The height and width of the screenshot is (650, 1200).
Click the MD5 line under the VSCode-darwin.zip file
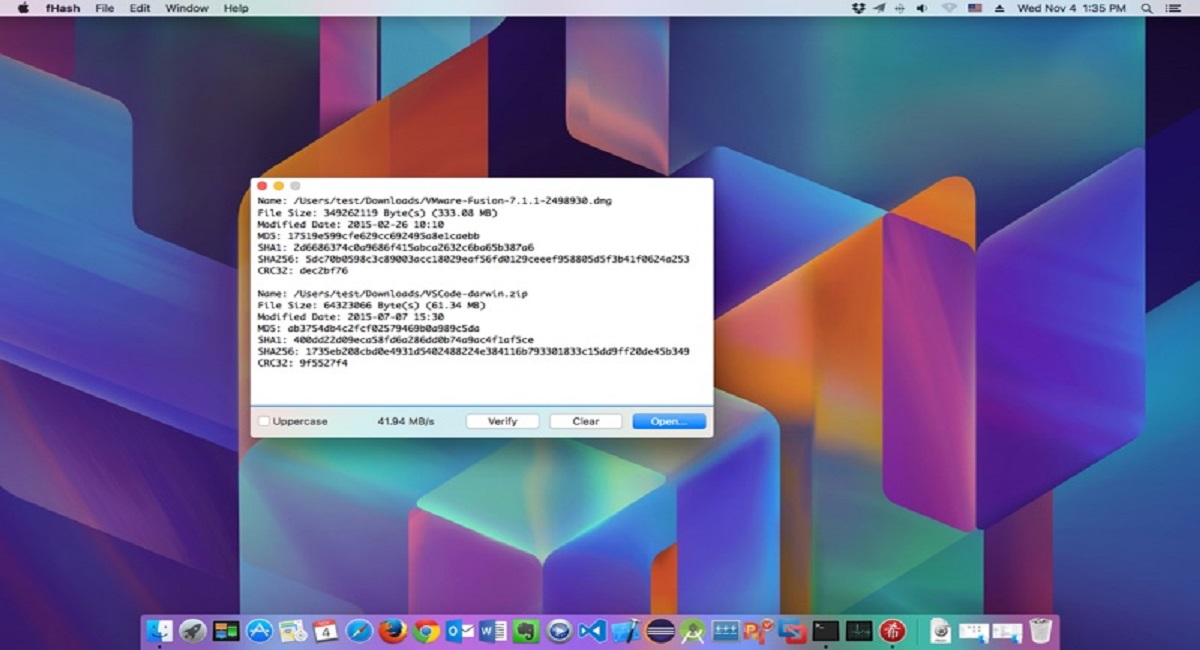[x=368, y=328]
